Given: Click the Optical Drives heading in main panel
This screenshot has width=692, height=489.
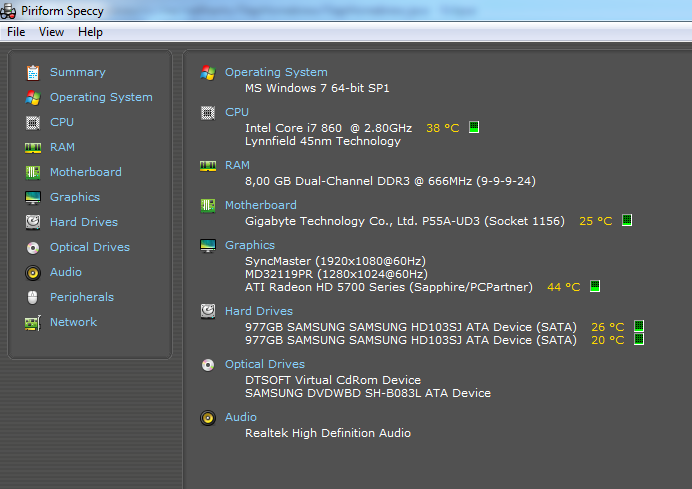Looking at the screenshot, I should (x=265, y=364).
